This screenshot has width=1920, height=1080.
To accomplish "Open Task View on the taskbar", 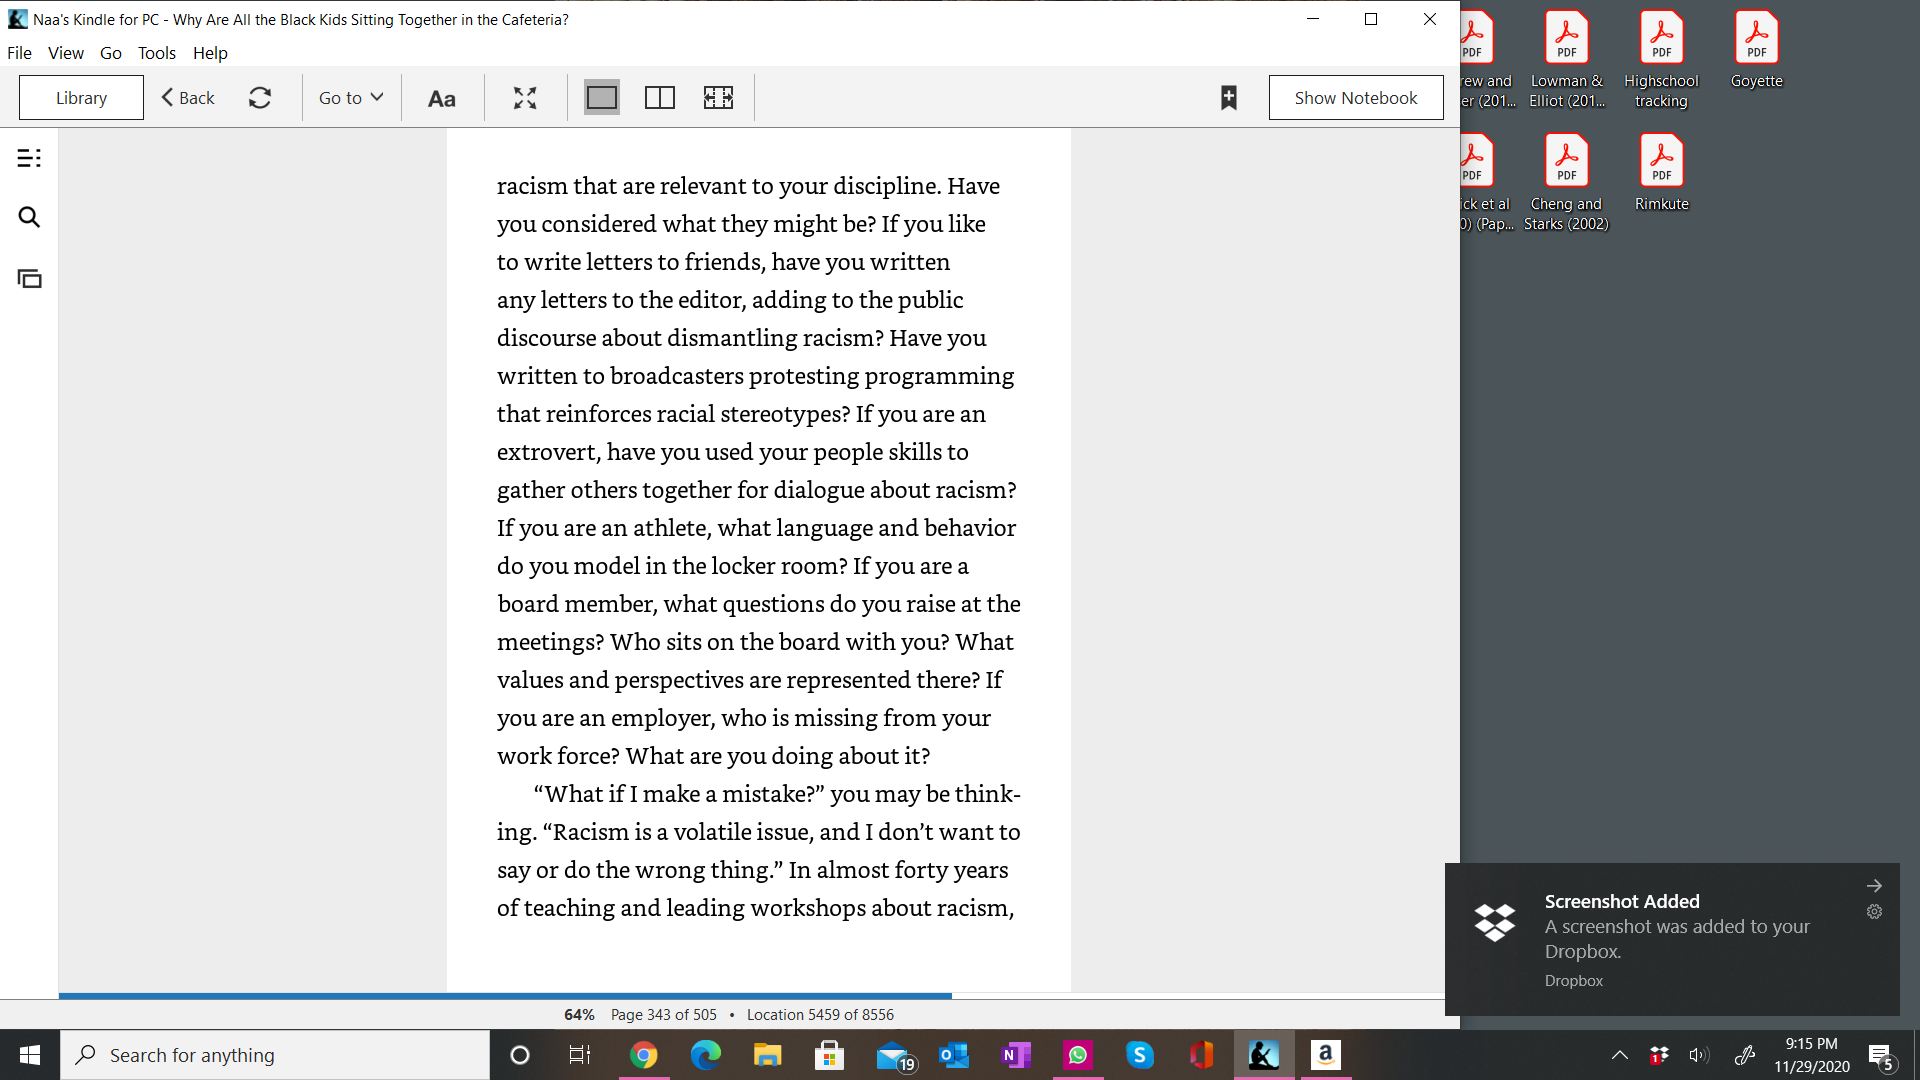I will click(580, 1055).
